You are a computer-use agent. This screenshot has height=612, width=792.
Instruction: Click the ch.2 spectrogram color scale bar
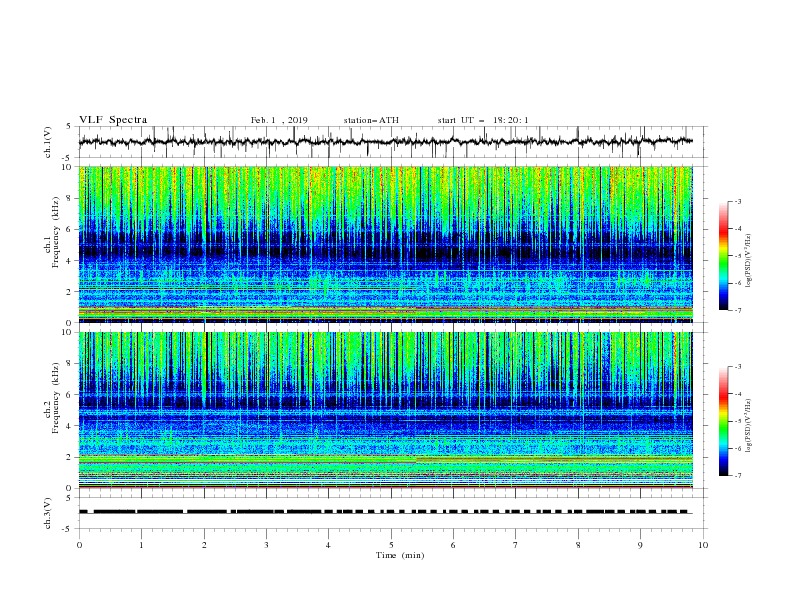pyautogui.click(x=724, y=421)
